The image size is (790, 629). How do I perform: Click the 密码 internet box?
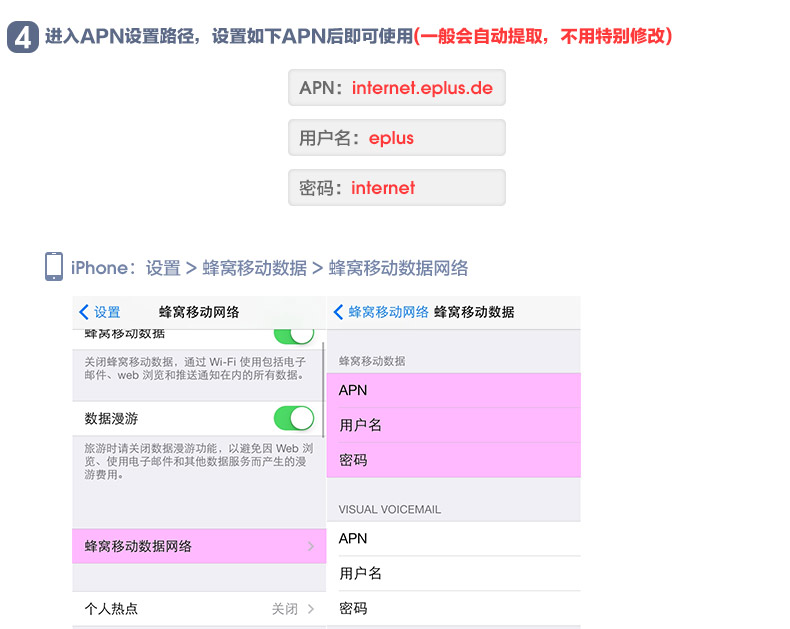tap(396, 188)
